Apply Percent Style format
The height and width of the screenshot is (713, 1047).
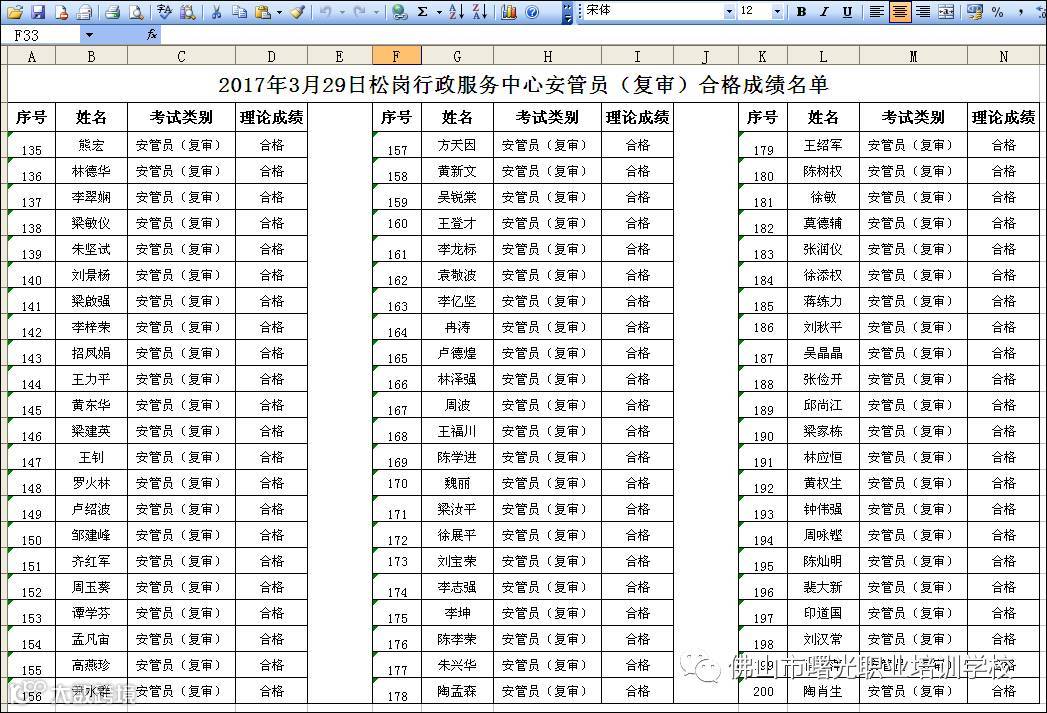(x=998, y=11)
